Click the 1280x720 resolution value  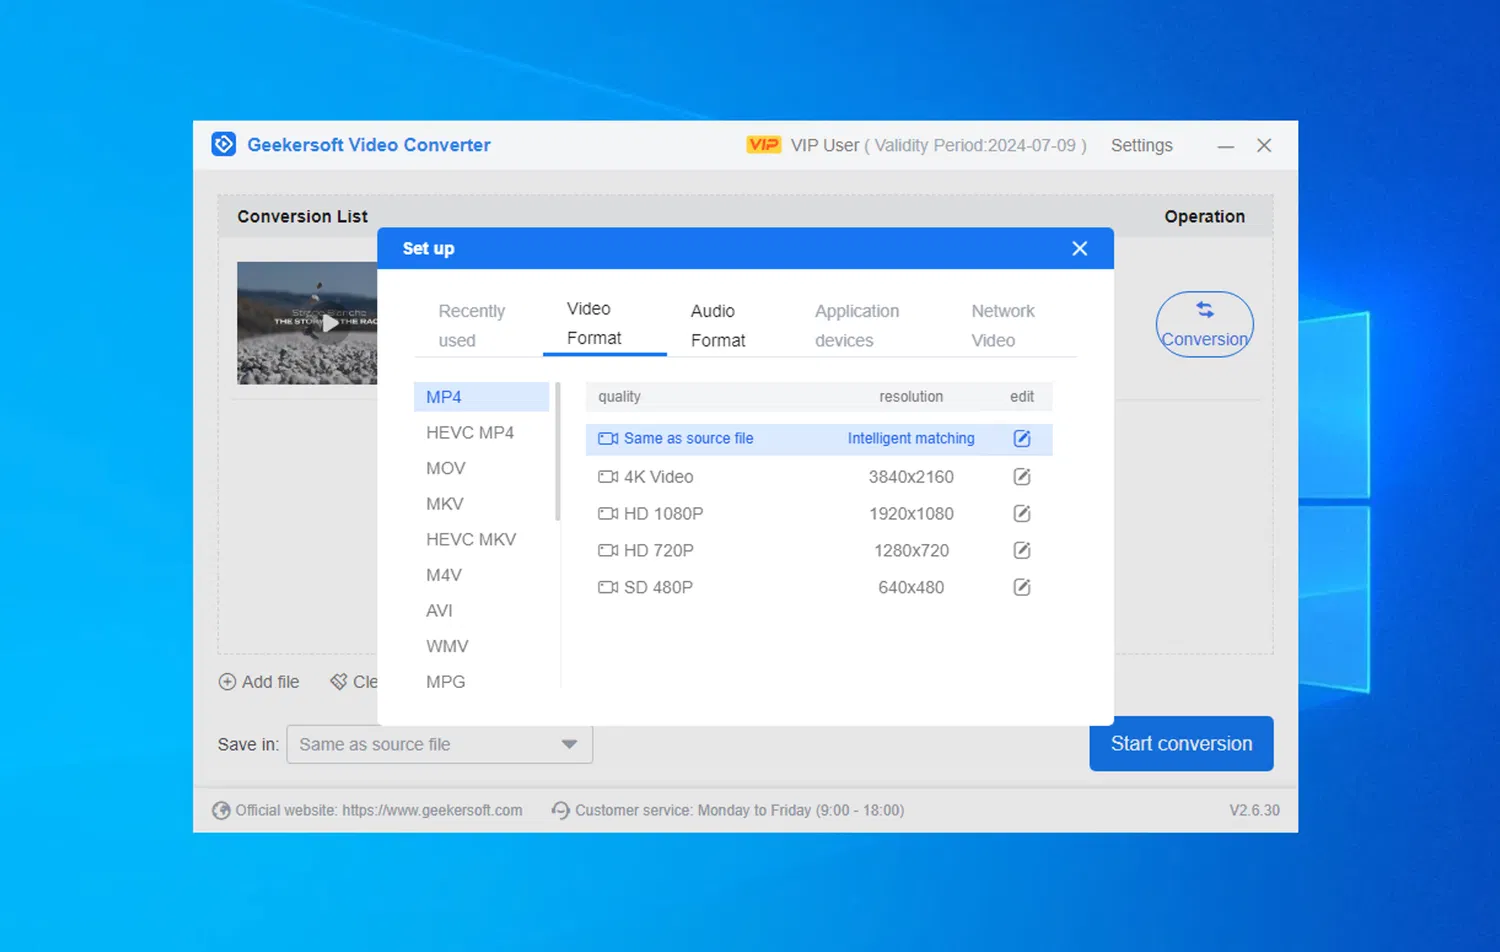pos(911,550)
